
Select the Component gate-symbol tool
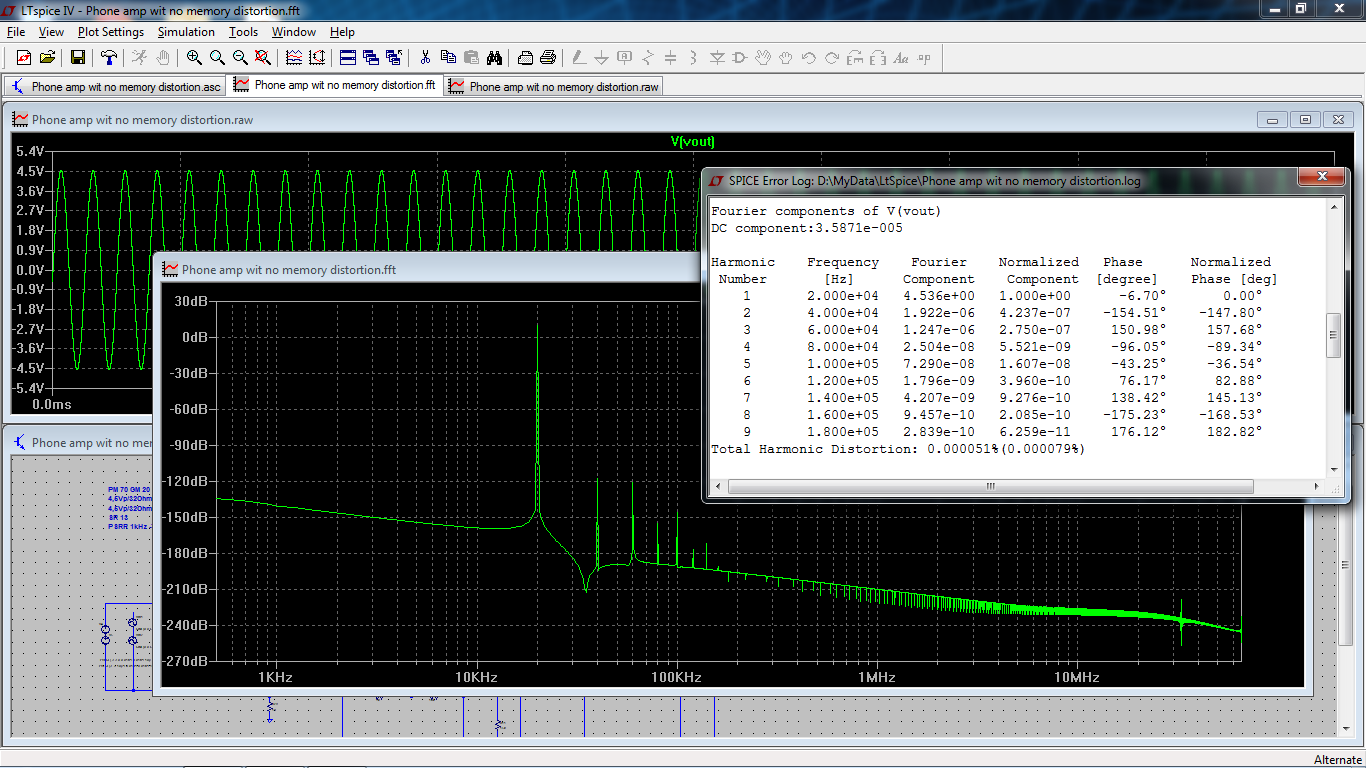(740, 57)
